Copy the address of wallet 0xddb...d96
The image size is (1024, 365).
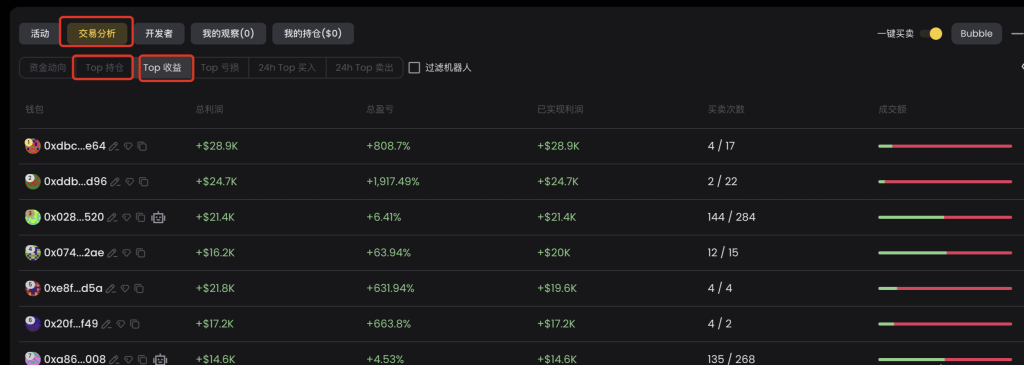(144, 182)
